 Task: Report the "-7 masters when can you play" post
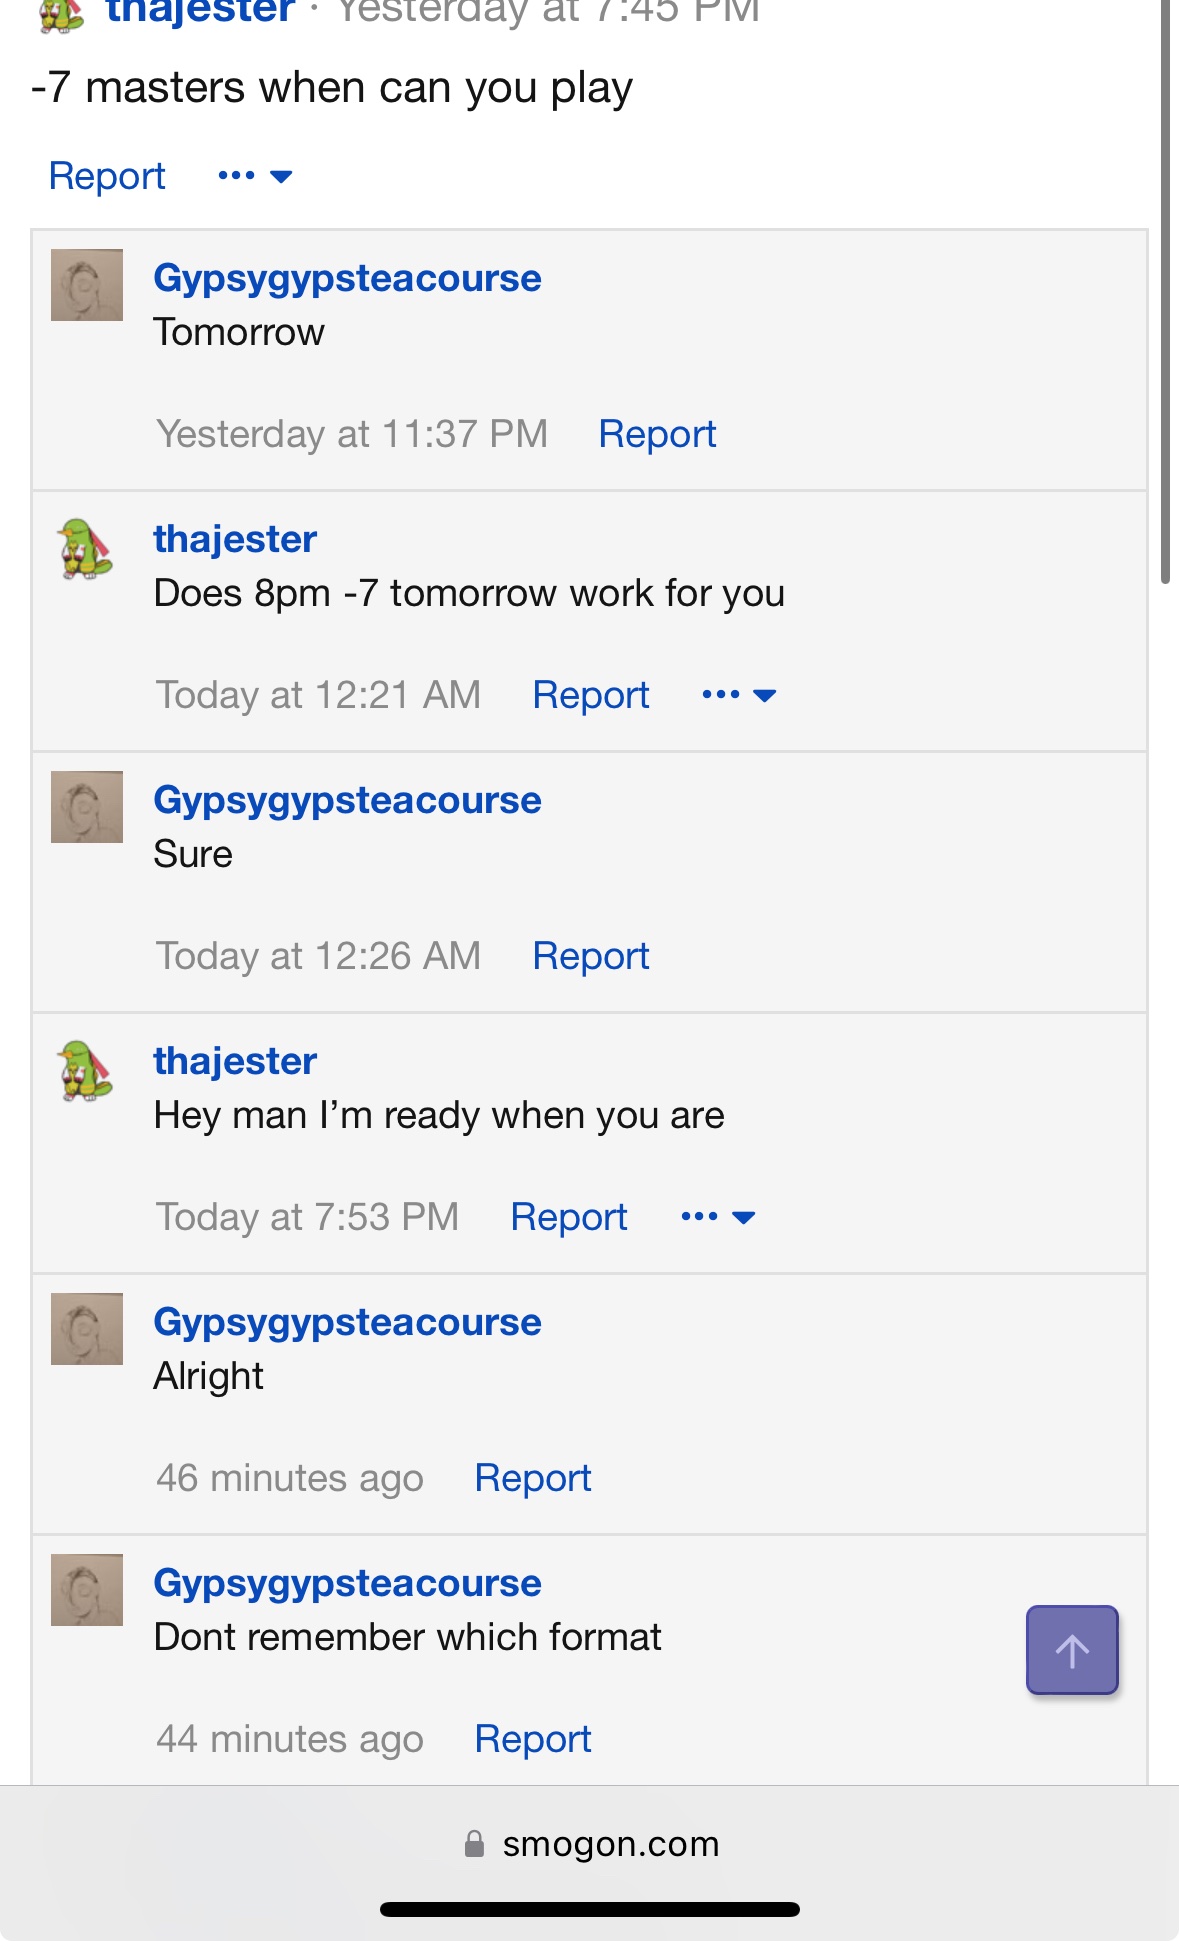[107, 176]
